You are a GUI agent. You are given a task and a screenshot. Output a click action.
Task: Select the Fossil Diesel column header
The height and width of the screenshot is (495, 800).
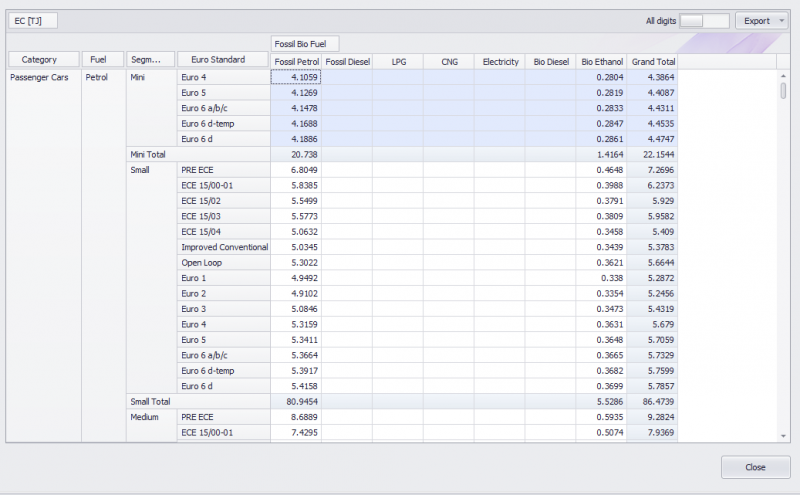[347, 62]
